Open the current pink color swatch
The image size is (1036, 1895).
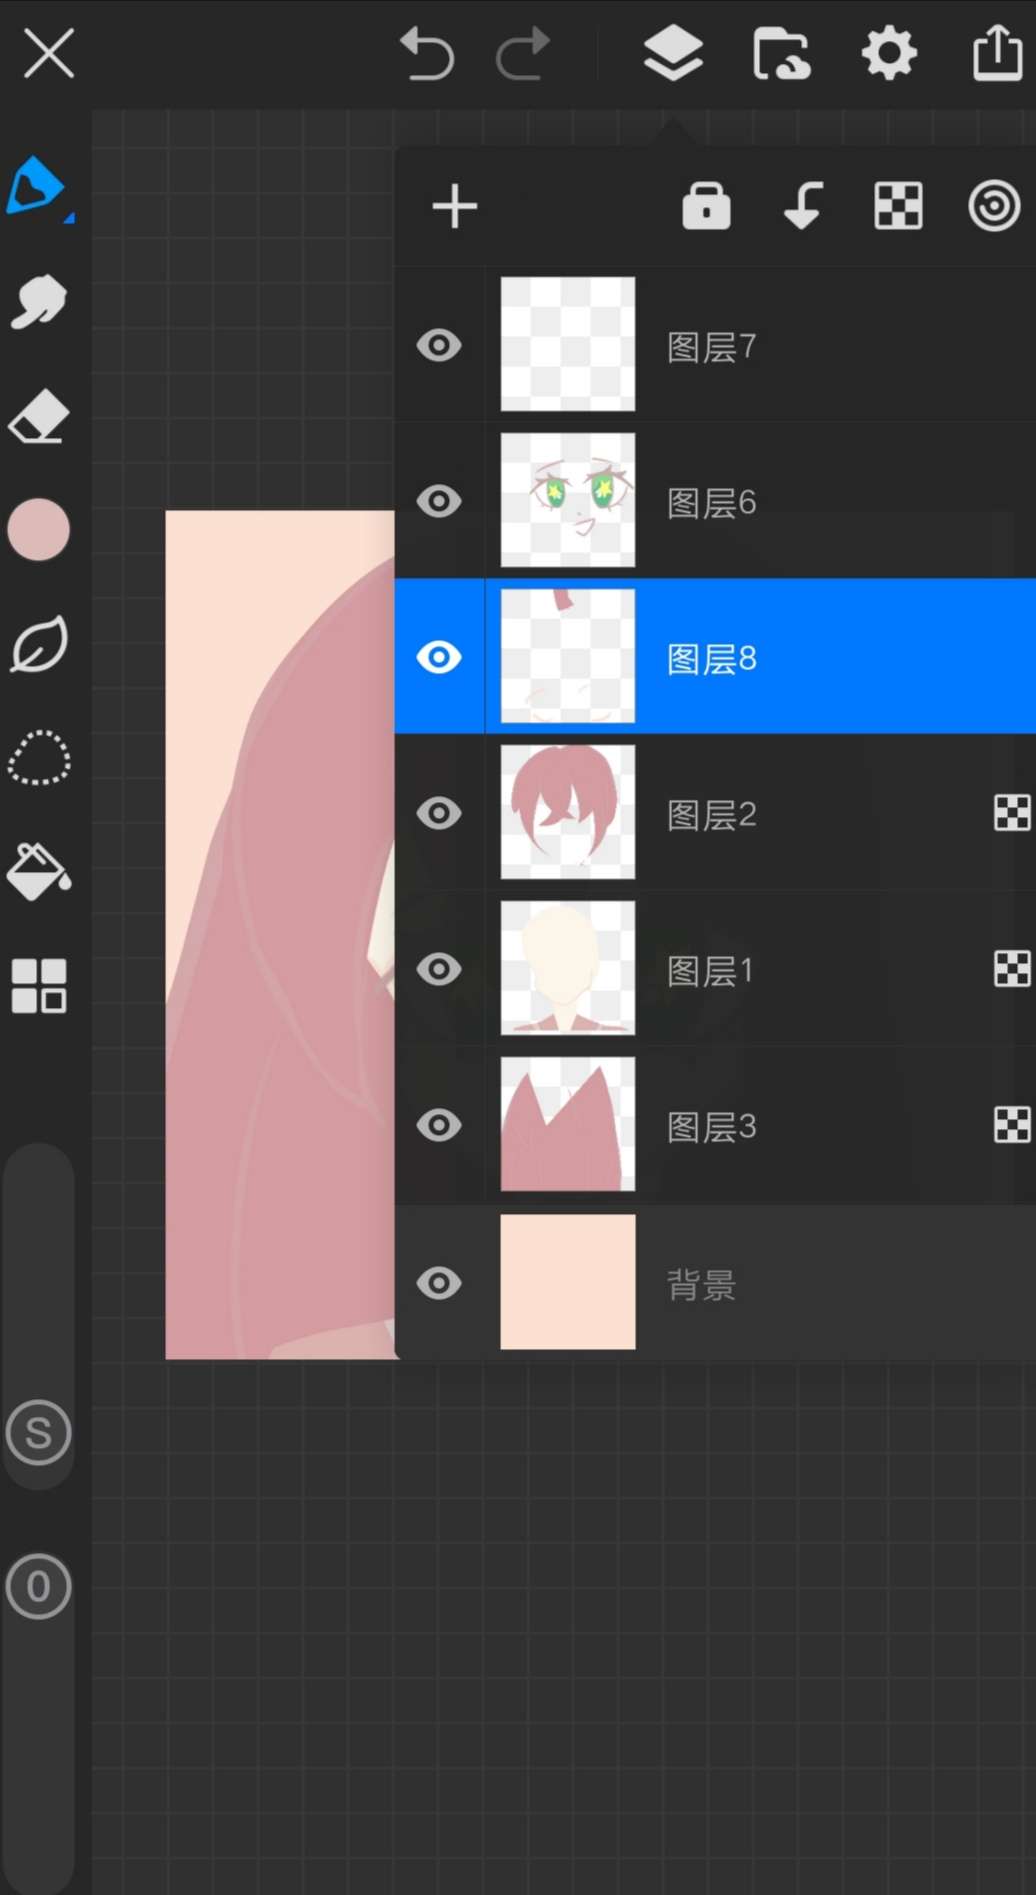tap(38, 530)
